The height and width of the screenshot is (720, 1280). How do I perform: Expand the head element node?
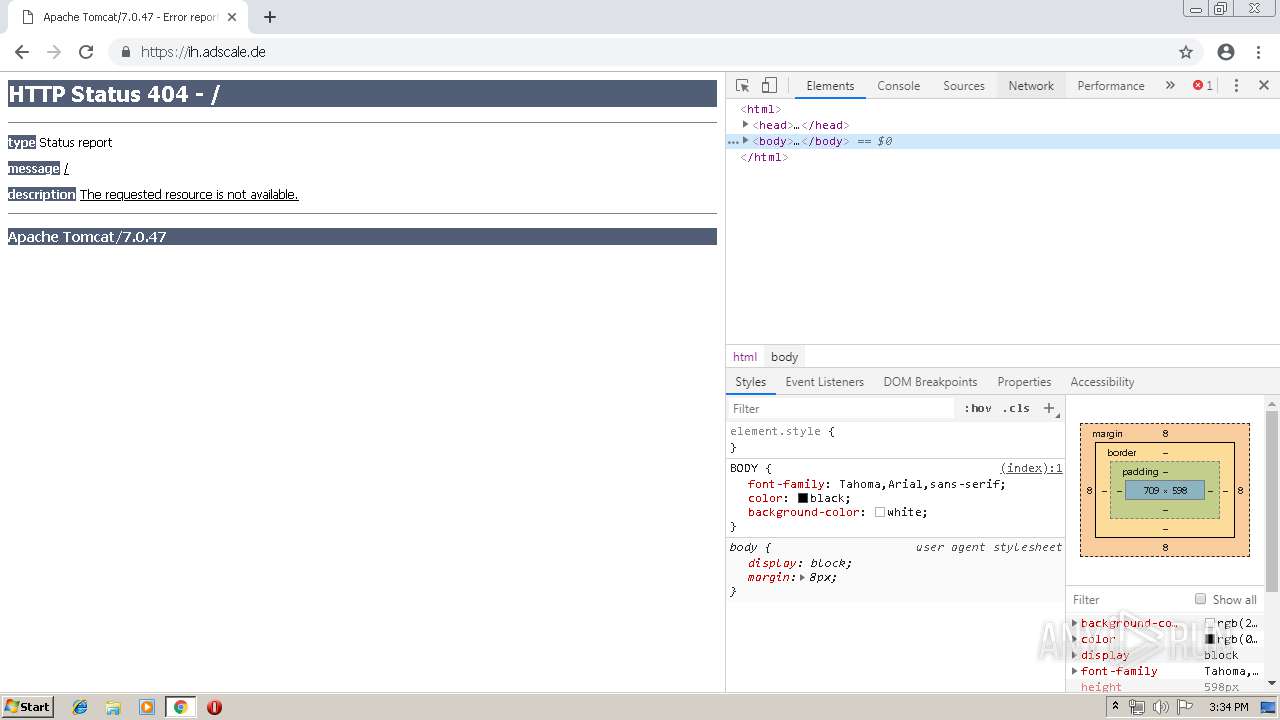(745, 125)
